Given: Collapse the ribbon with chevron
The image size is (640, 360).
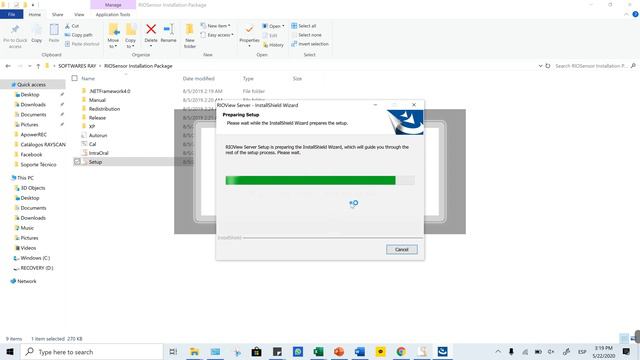Looking at the screenshot, I should 626,14.
